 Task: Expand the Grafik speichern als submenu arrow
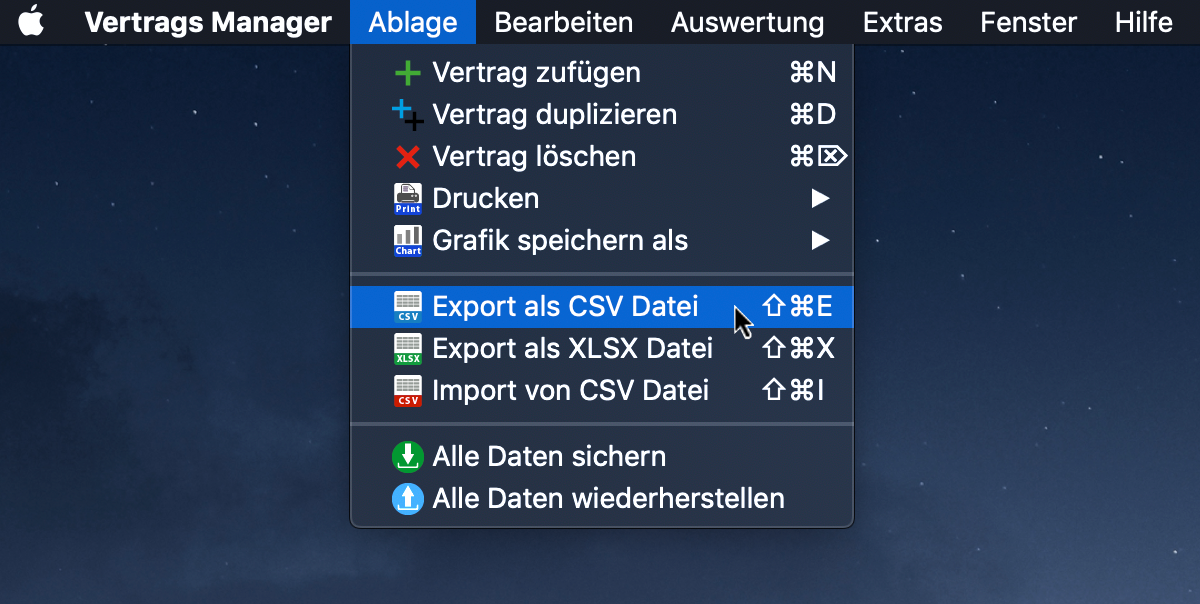[820, 241]
